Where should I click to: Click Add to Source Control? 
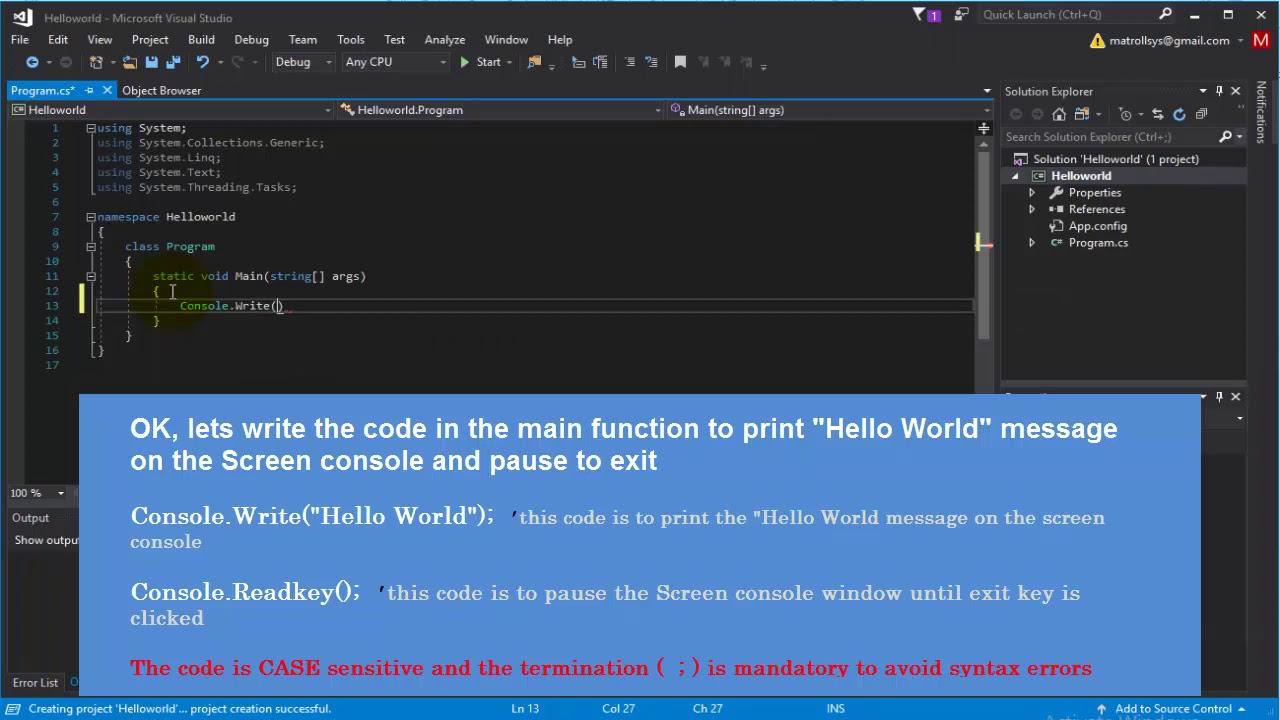coord(1173,708)
